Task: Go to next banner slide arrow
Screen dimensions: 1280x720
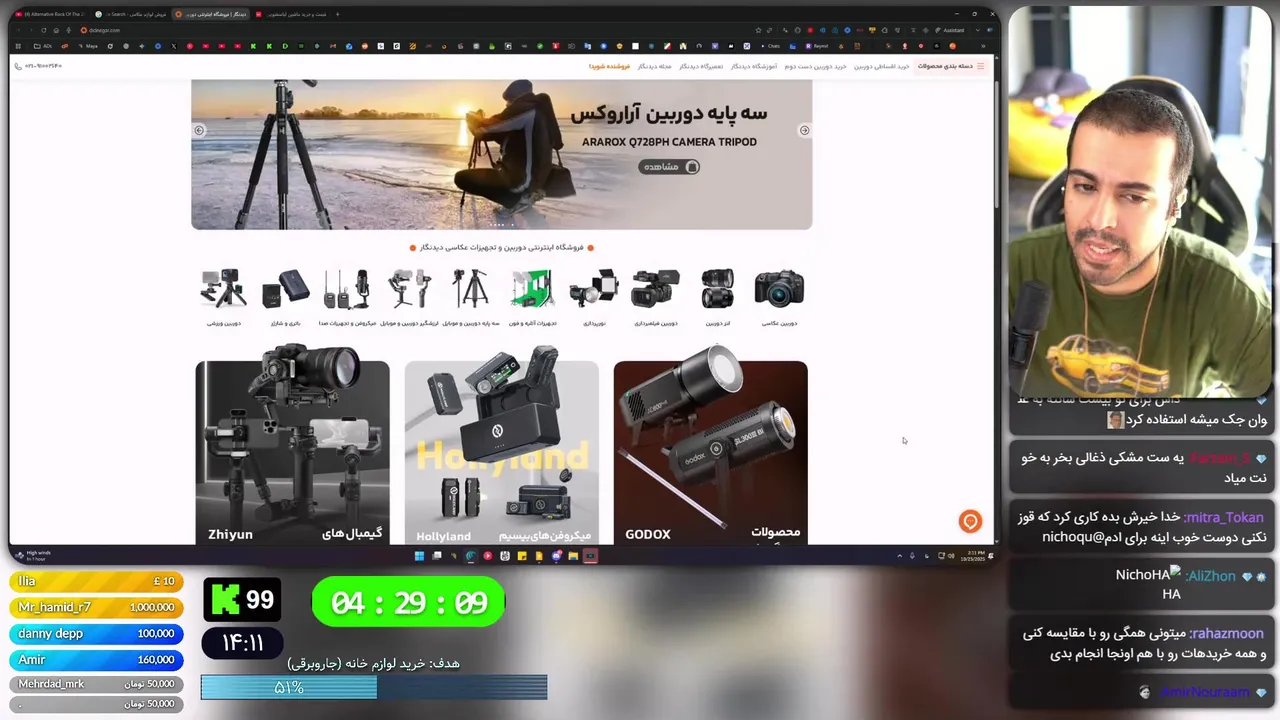Action: pos(804,130)
